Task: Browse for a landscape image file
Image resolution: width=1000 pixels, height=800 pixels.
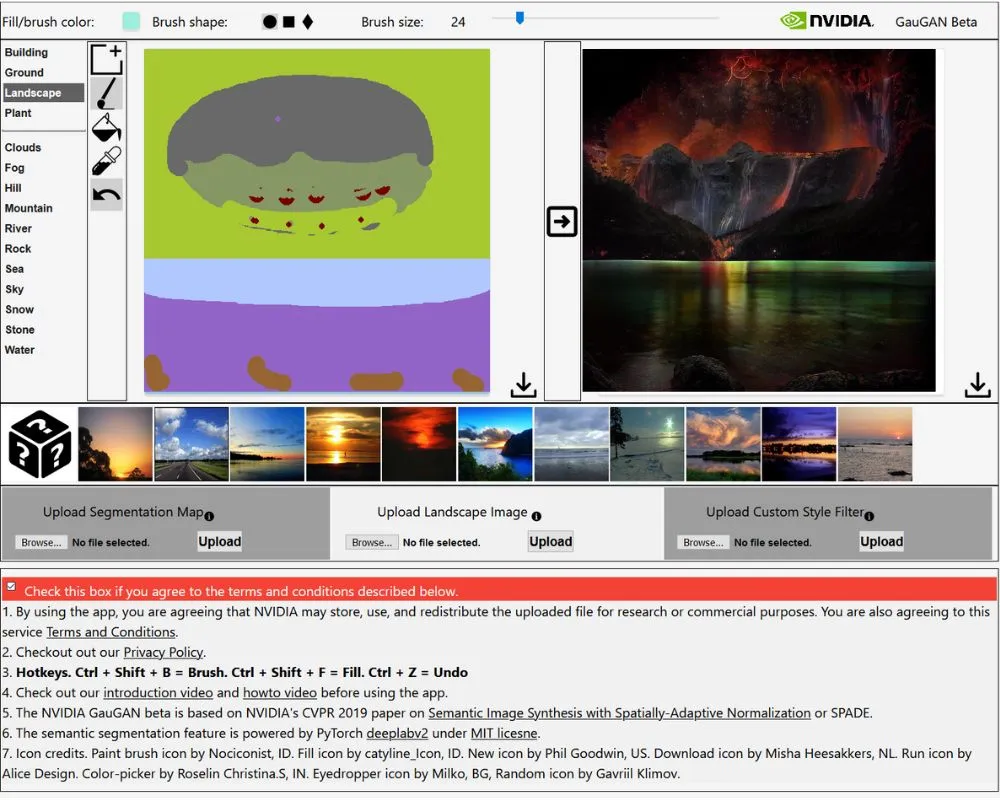Action: 372,542
